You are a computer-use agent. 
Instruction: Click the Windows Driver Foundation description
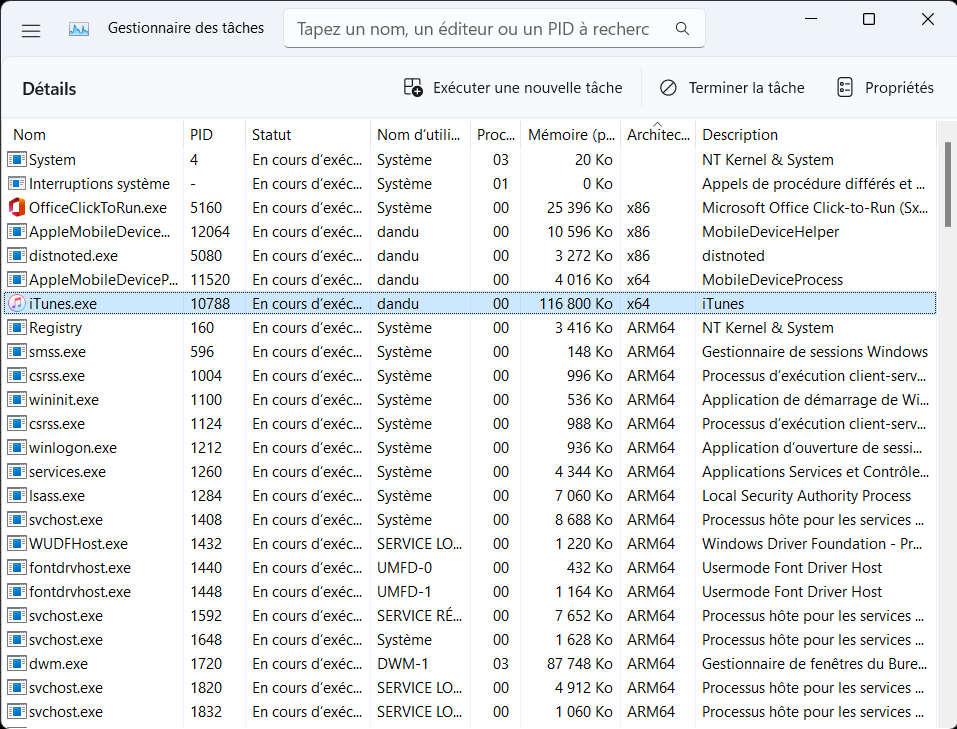812,544
